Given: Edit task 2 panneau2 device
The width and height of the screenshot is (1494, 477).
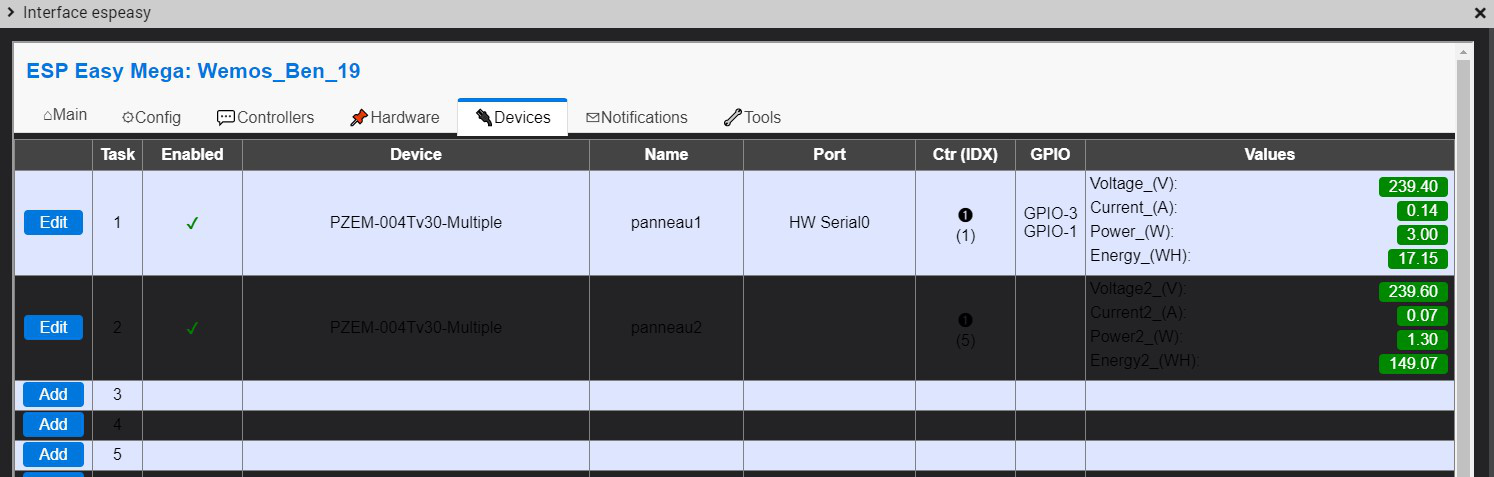Looking at the screenshot, I should [53, 328].
